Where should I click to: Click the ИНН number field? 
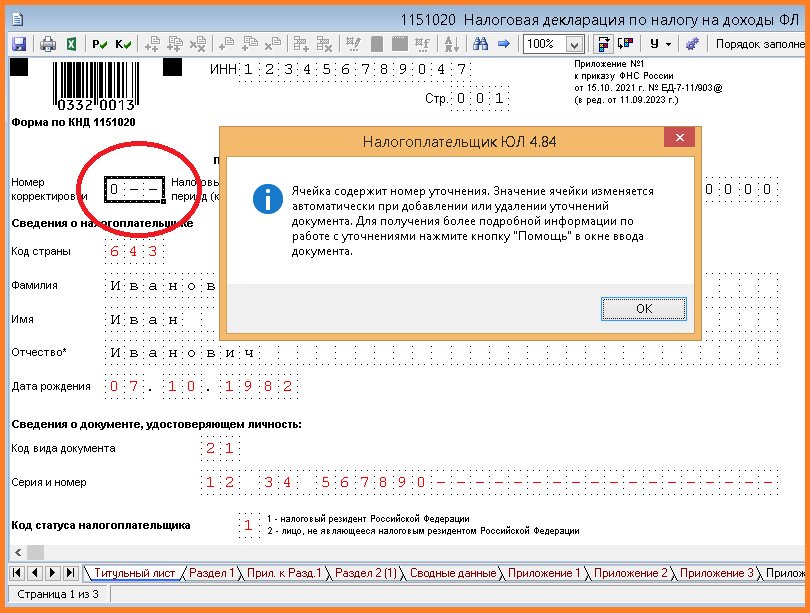[355, 69]
